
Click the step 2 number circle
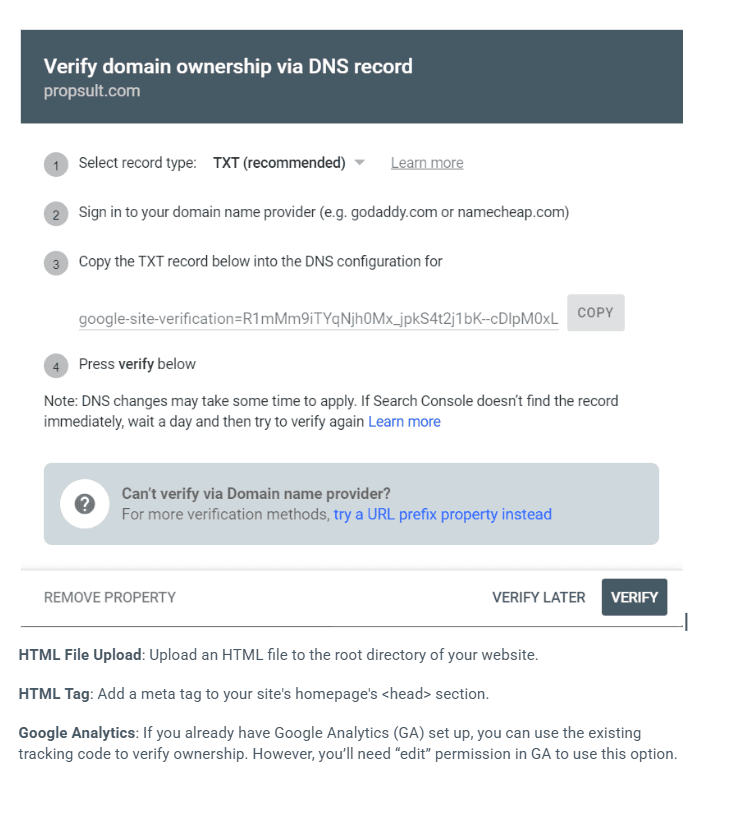pyautogui.click(x=56, y=215)
